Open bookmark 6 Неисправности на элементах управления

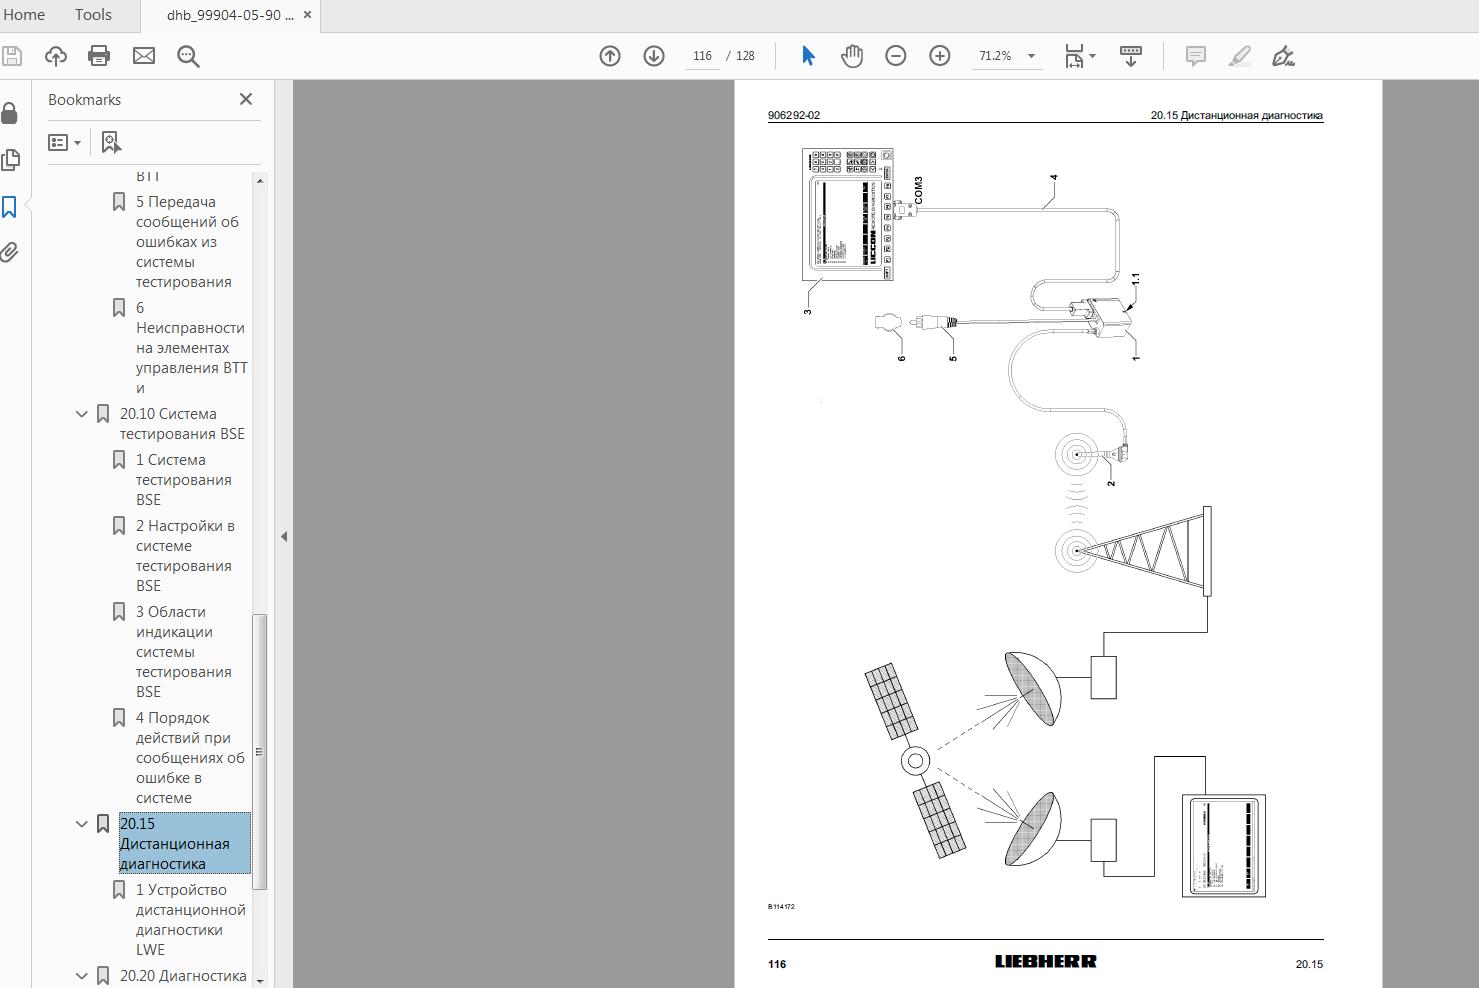(191, 348)
